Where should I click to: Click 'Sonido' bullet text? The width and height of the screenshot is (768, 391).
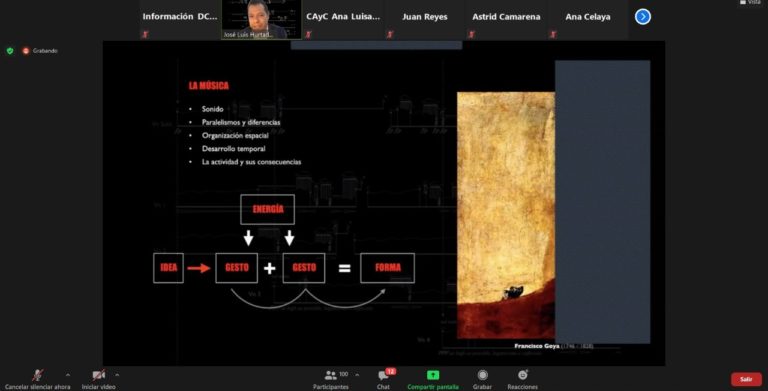pos(213,109)
